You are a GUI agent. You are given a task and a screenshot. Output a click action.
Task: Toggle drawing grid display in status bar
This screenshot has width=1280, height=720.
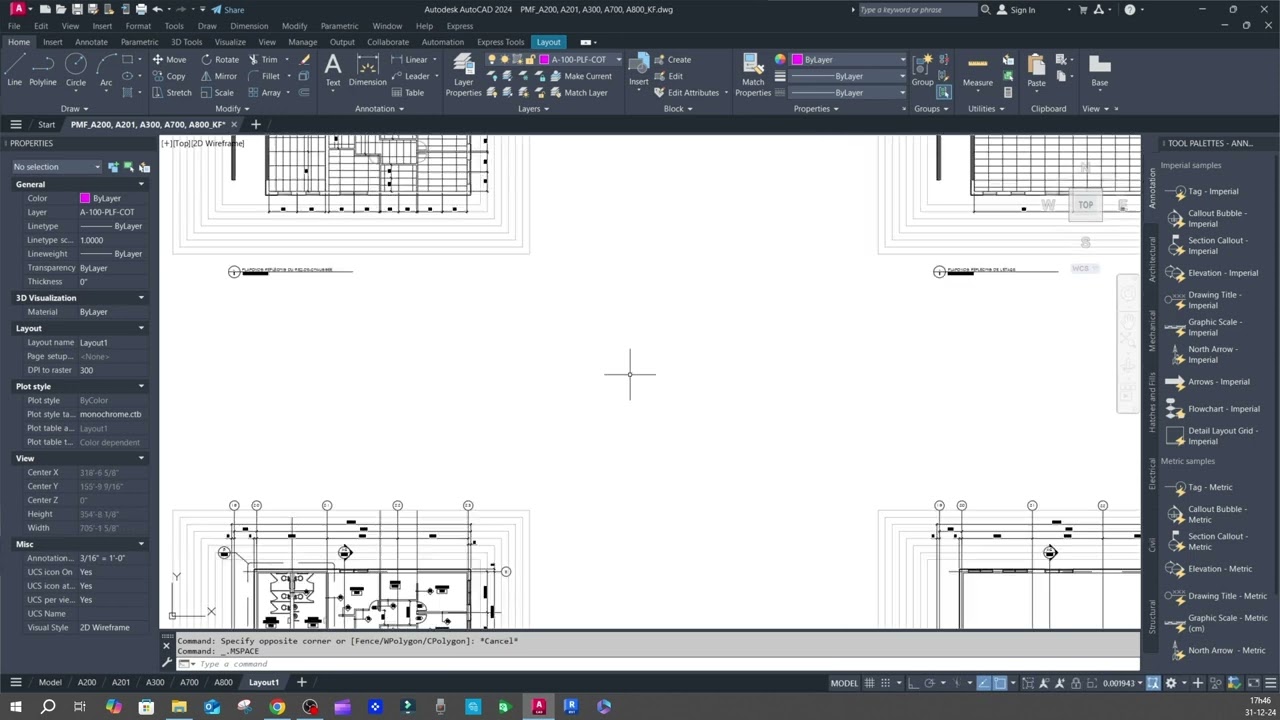point(870,683)
